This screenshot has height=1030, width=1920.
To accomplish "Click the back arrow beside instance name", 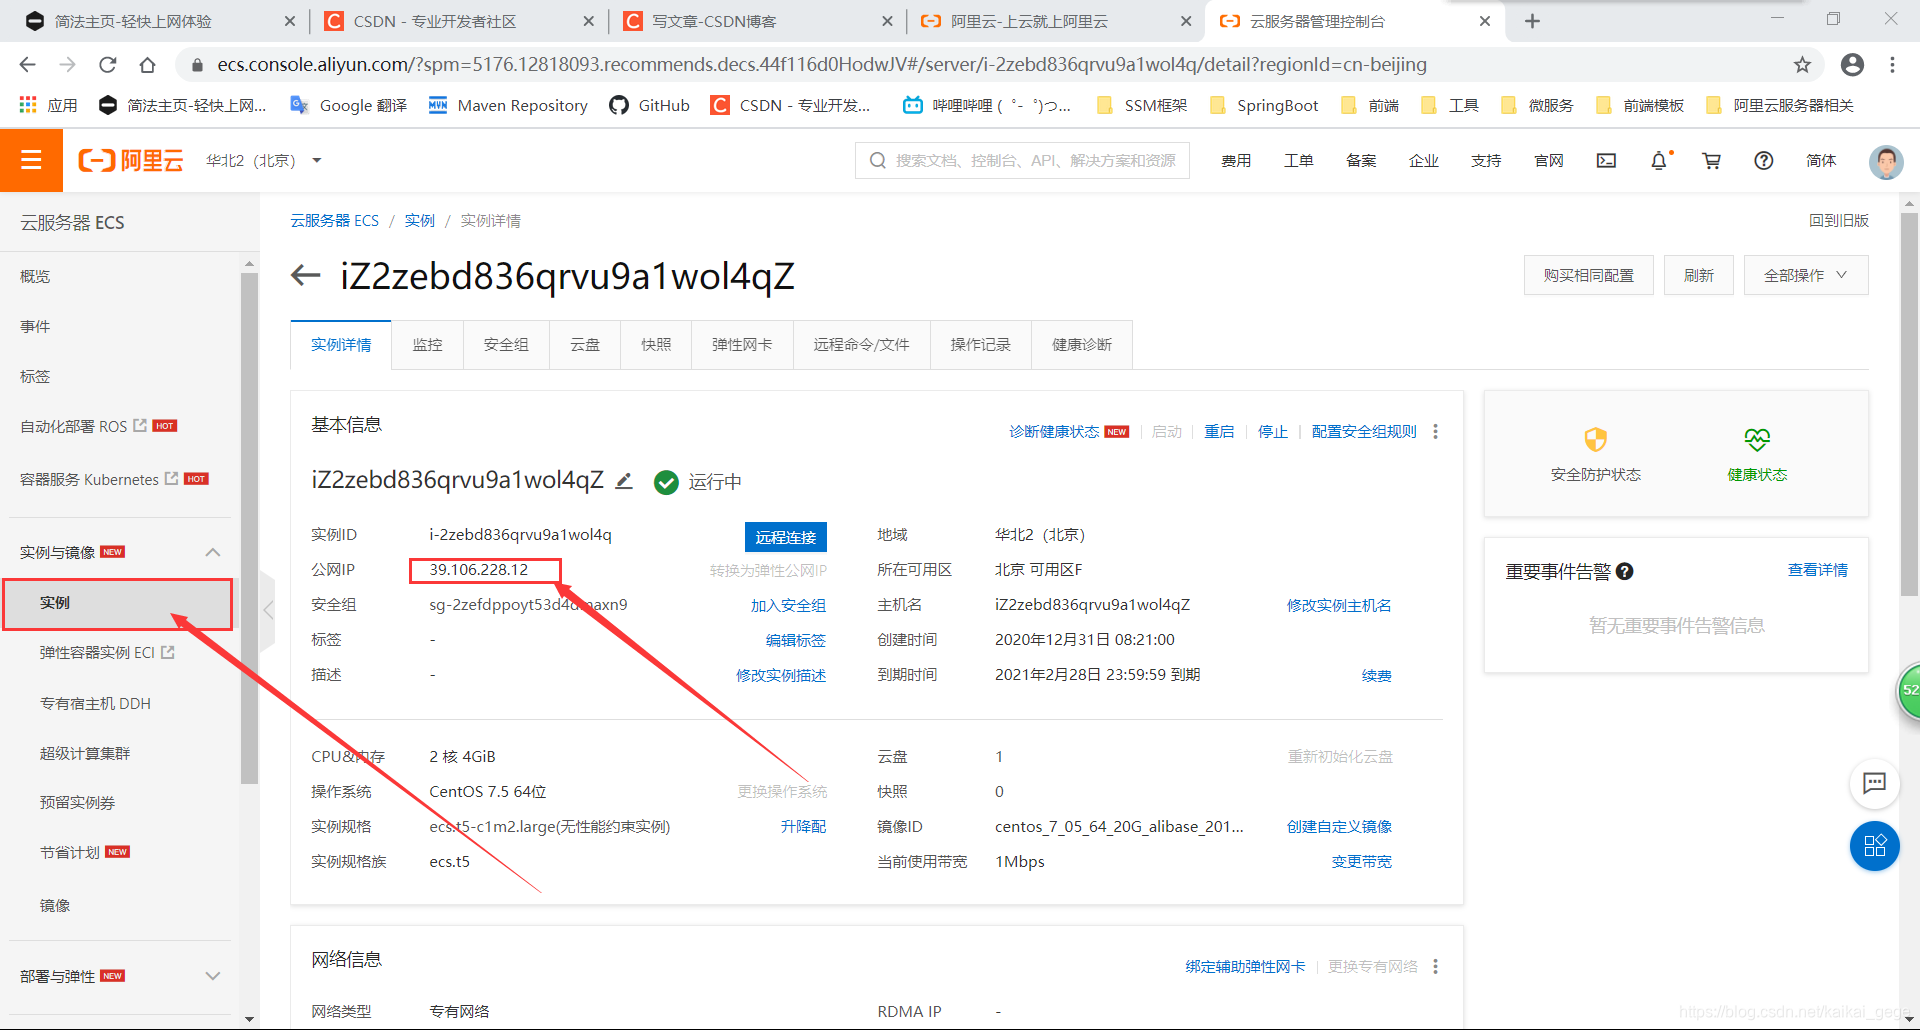I will pos(305,275).
